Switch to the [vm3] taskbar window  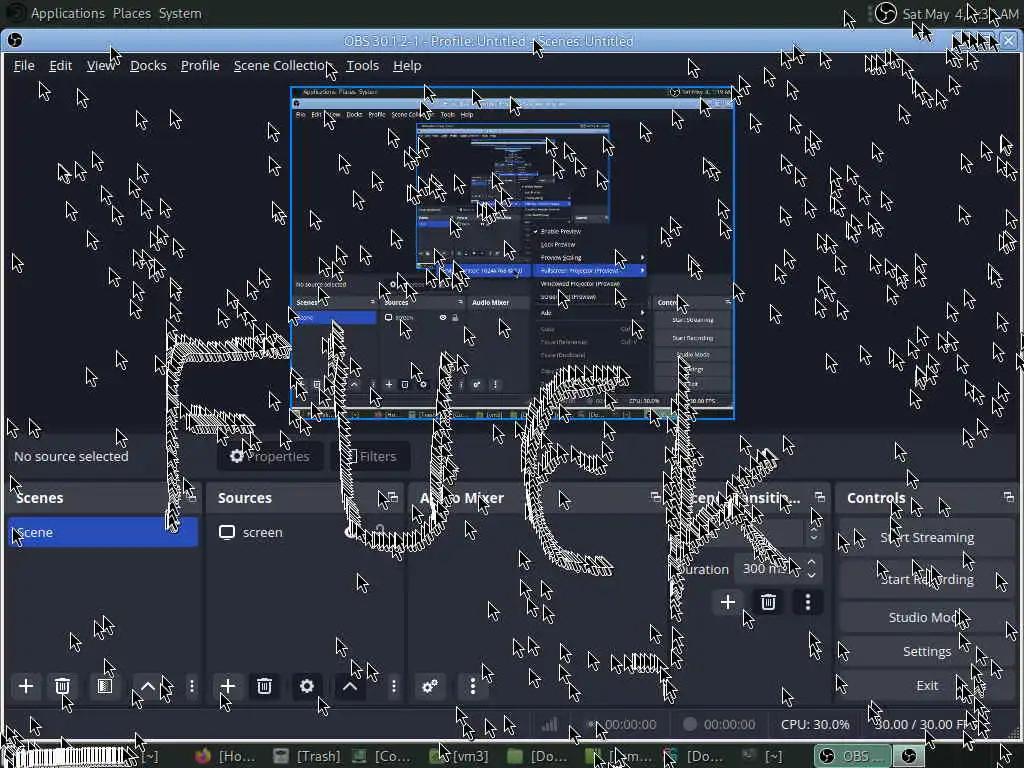458,756
